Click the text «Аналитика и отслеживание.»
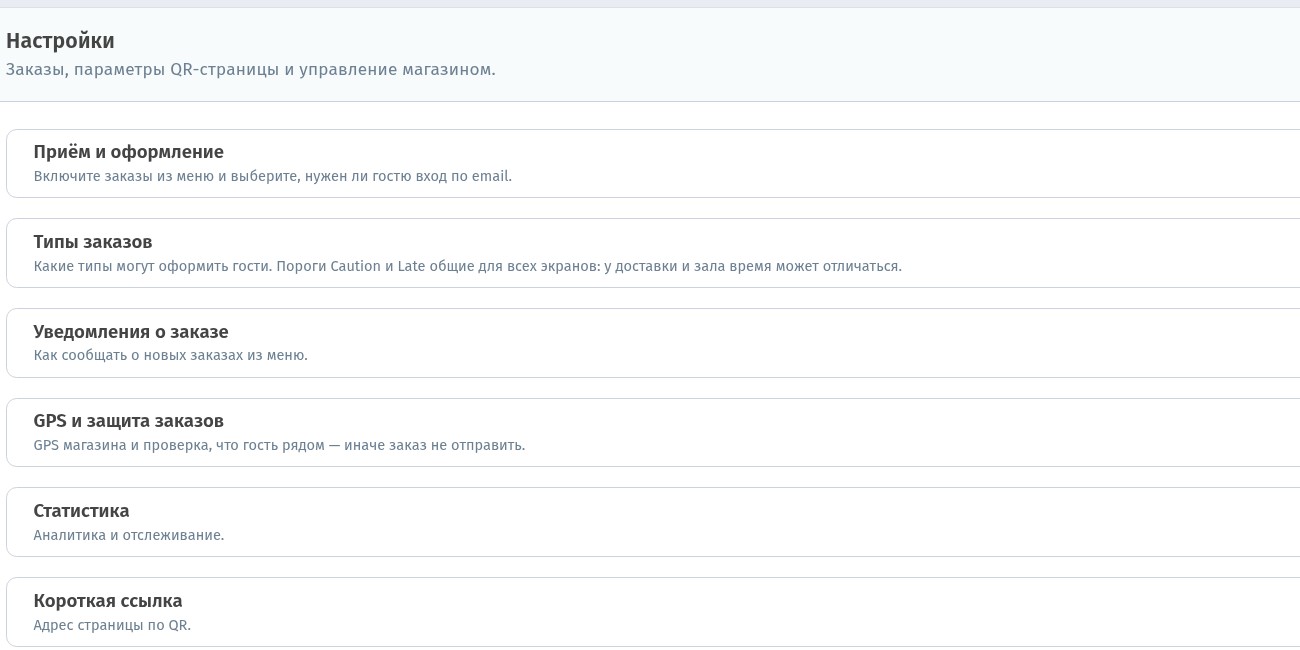 (129, 535)
